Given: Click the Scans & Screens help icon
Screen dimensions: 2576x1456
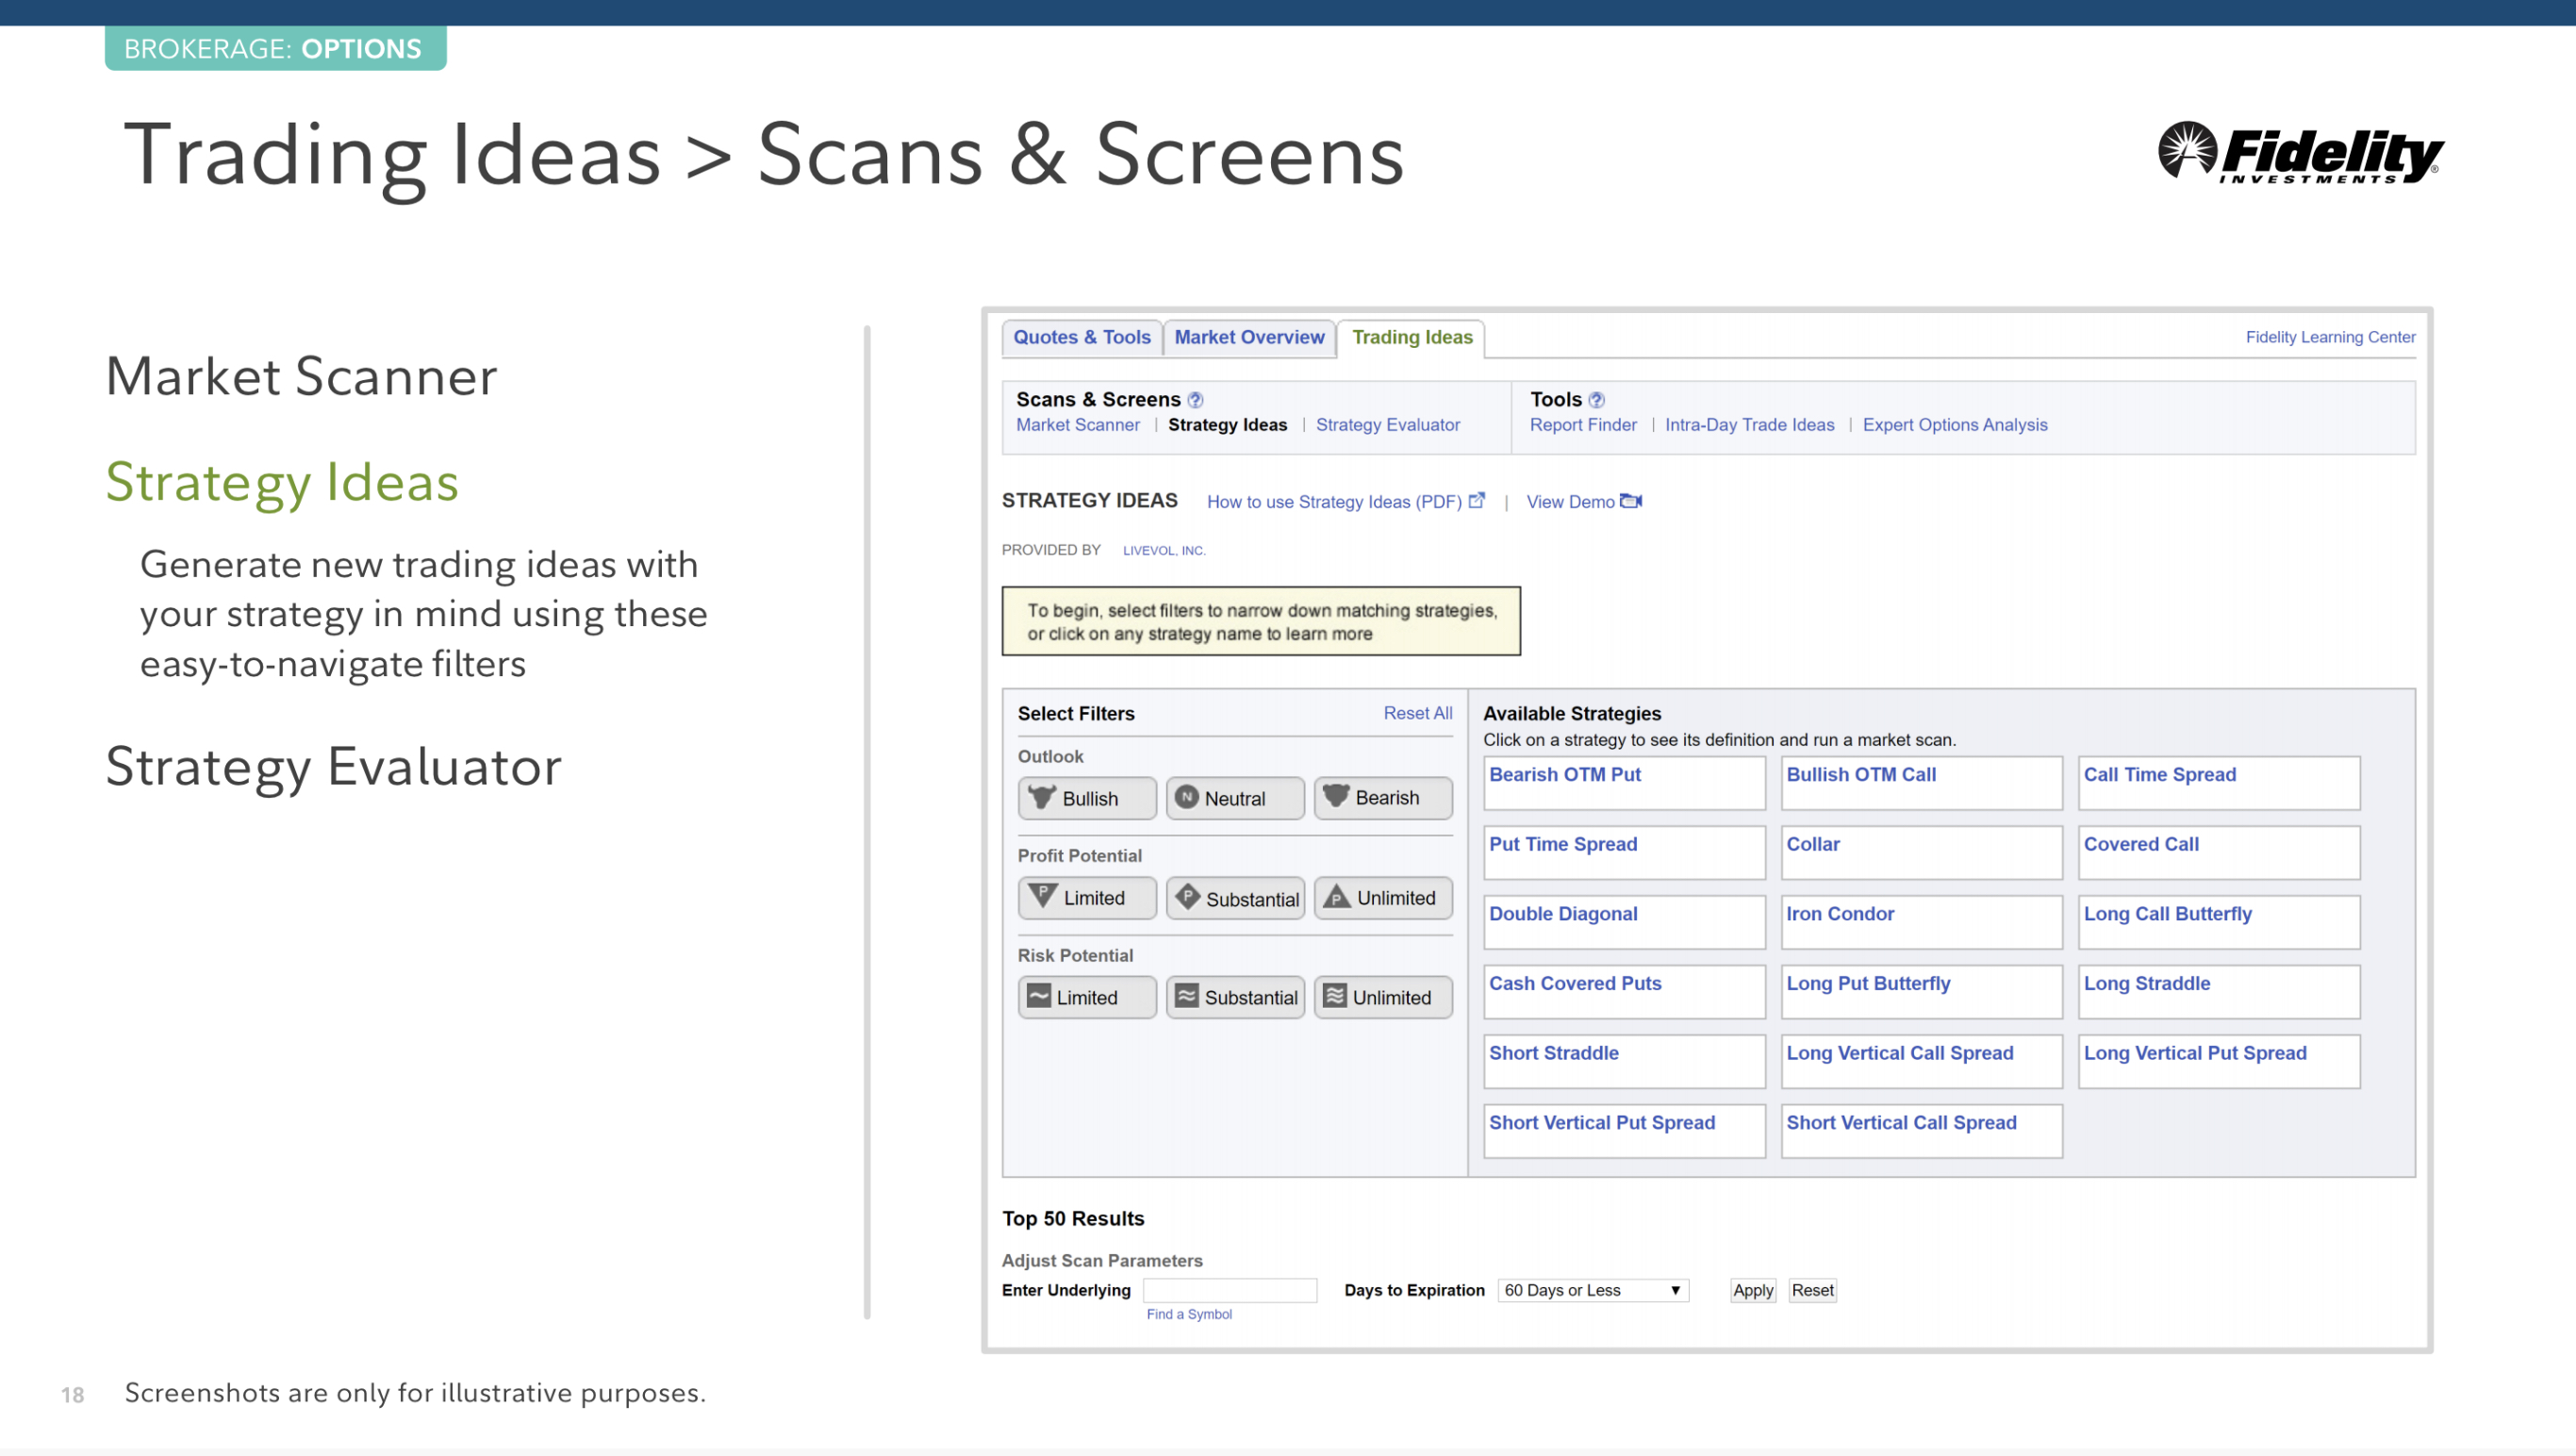Looking at the screenshot, I should [x=1195, y=400].
